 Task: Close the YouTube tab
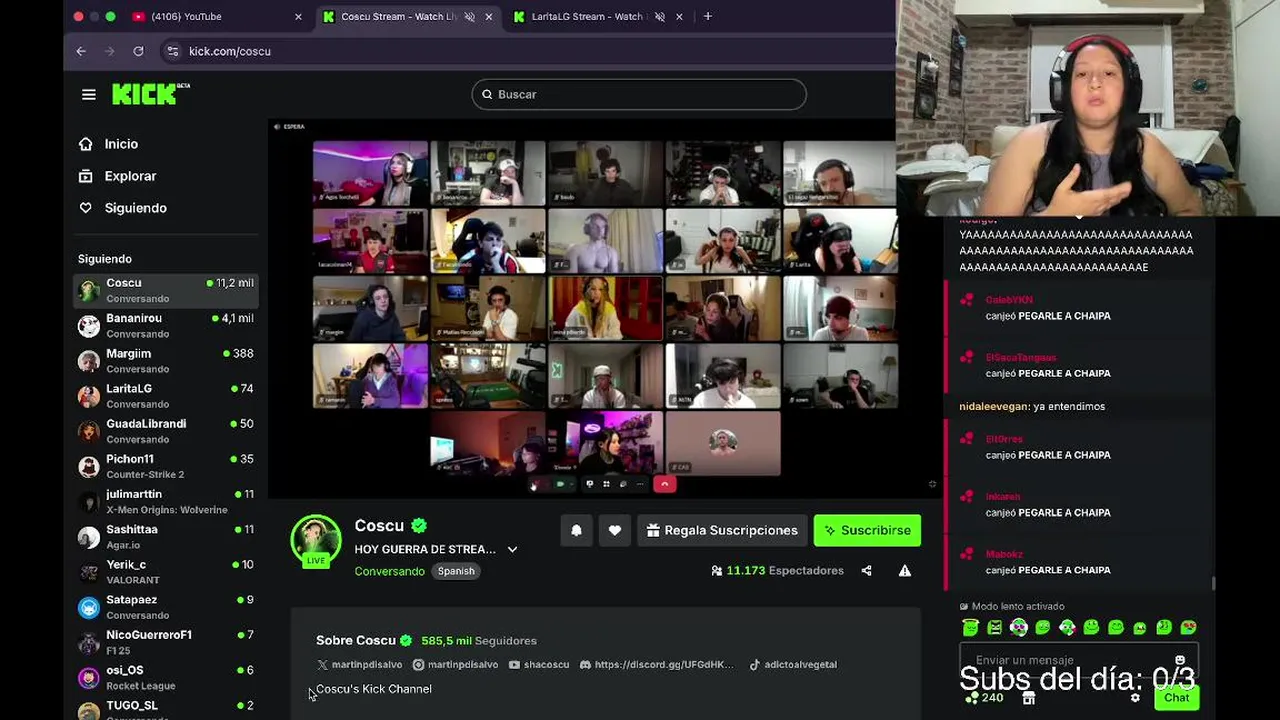pyautogui.click(x=298, y=16)
